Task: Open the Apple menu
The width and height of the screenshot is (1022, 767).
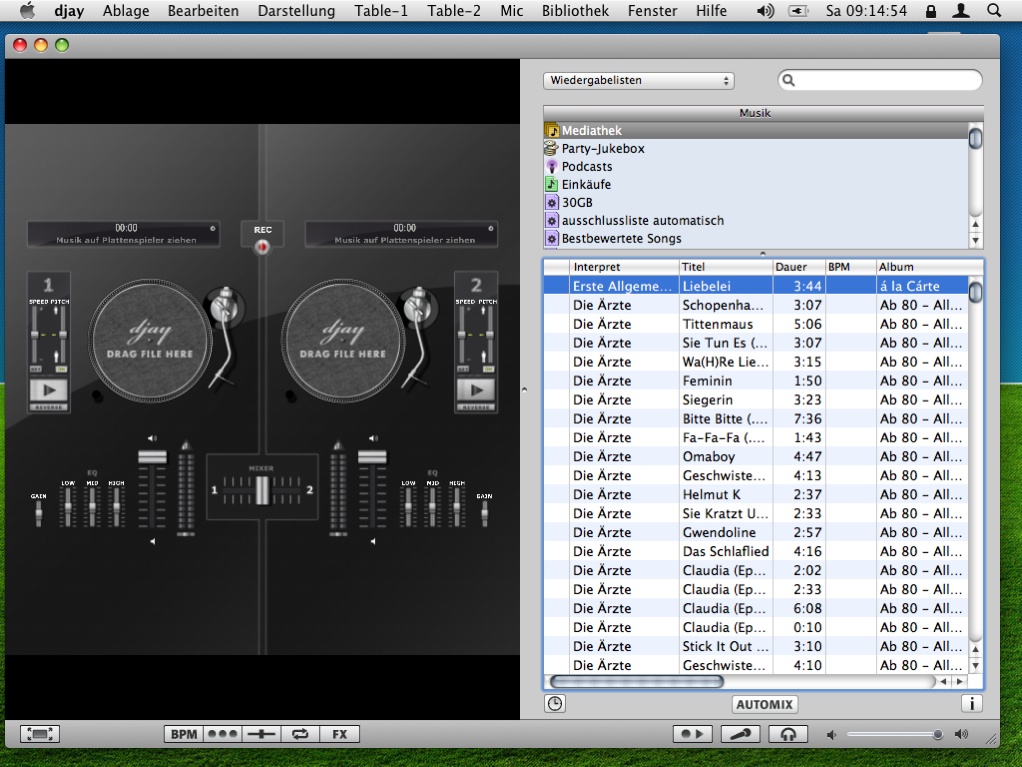Action: (27, 10)
